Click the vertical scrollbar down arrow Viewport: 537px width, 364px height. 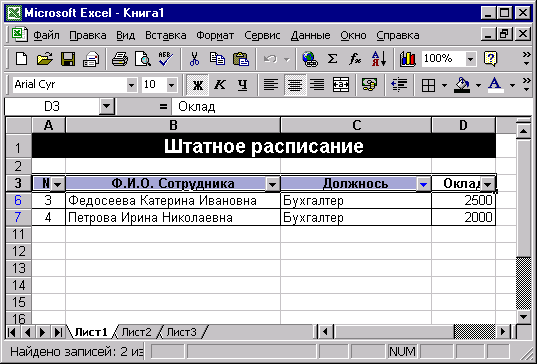[x=524, y=317]
